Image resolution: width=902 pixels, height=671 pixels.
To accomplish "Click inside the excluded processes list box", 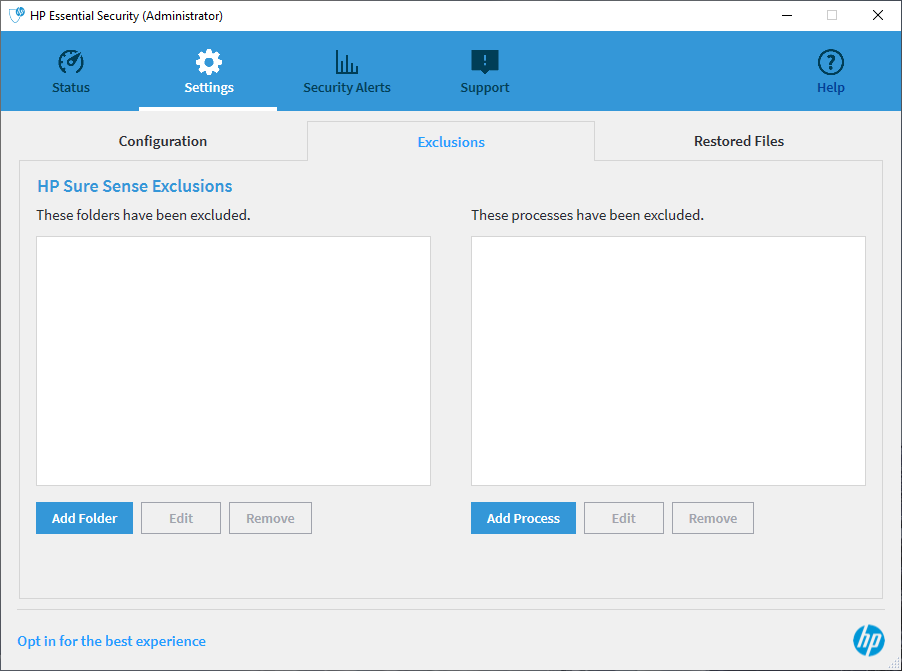I will click(668, 360).
